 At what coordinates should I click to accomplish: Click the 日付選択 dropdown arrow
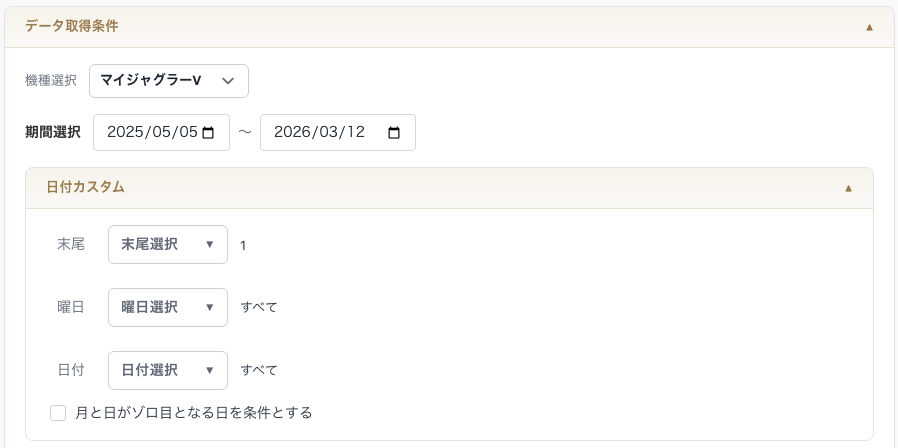209,370
